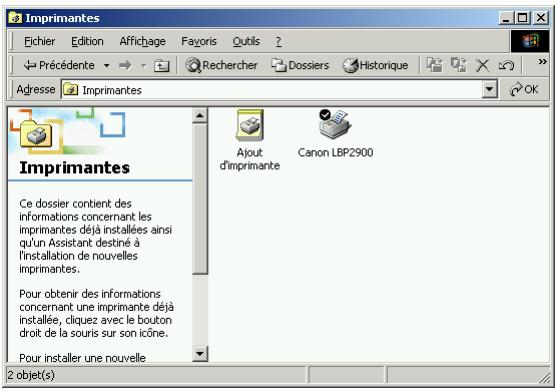
Task: Open the Favoris menu
Action: click(x=199, y=41)
